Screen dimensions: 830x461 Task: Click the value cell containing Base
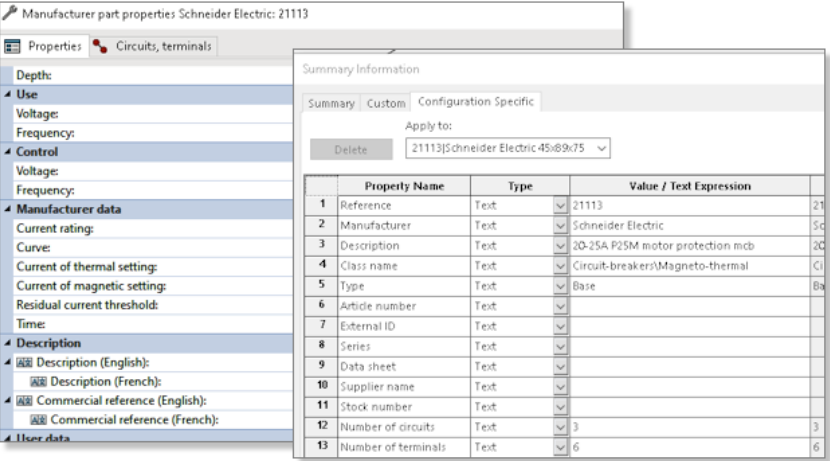point(690,286)
